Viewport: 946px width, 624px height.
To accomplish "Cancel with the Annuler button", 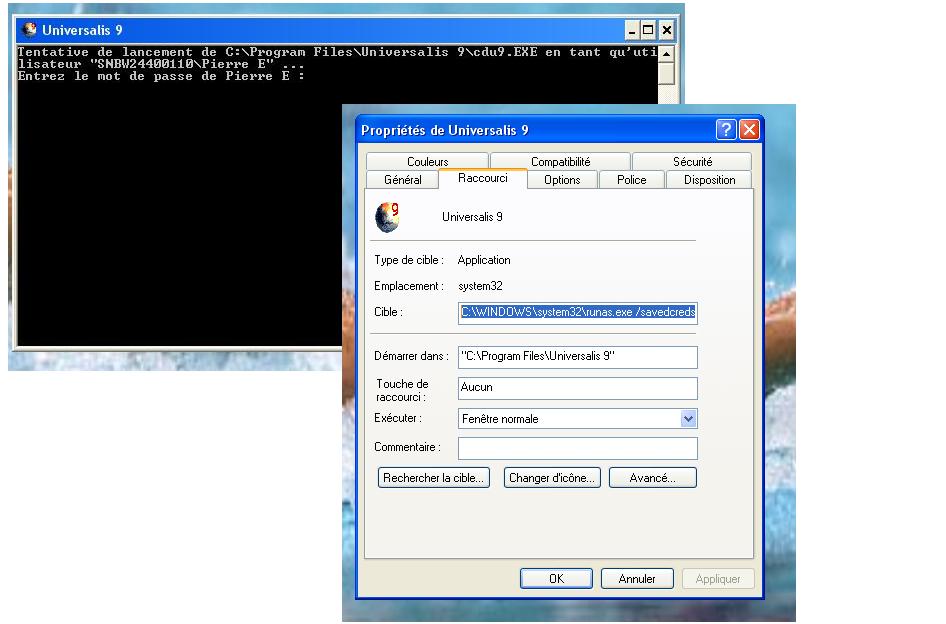I will [637, 579].
